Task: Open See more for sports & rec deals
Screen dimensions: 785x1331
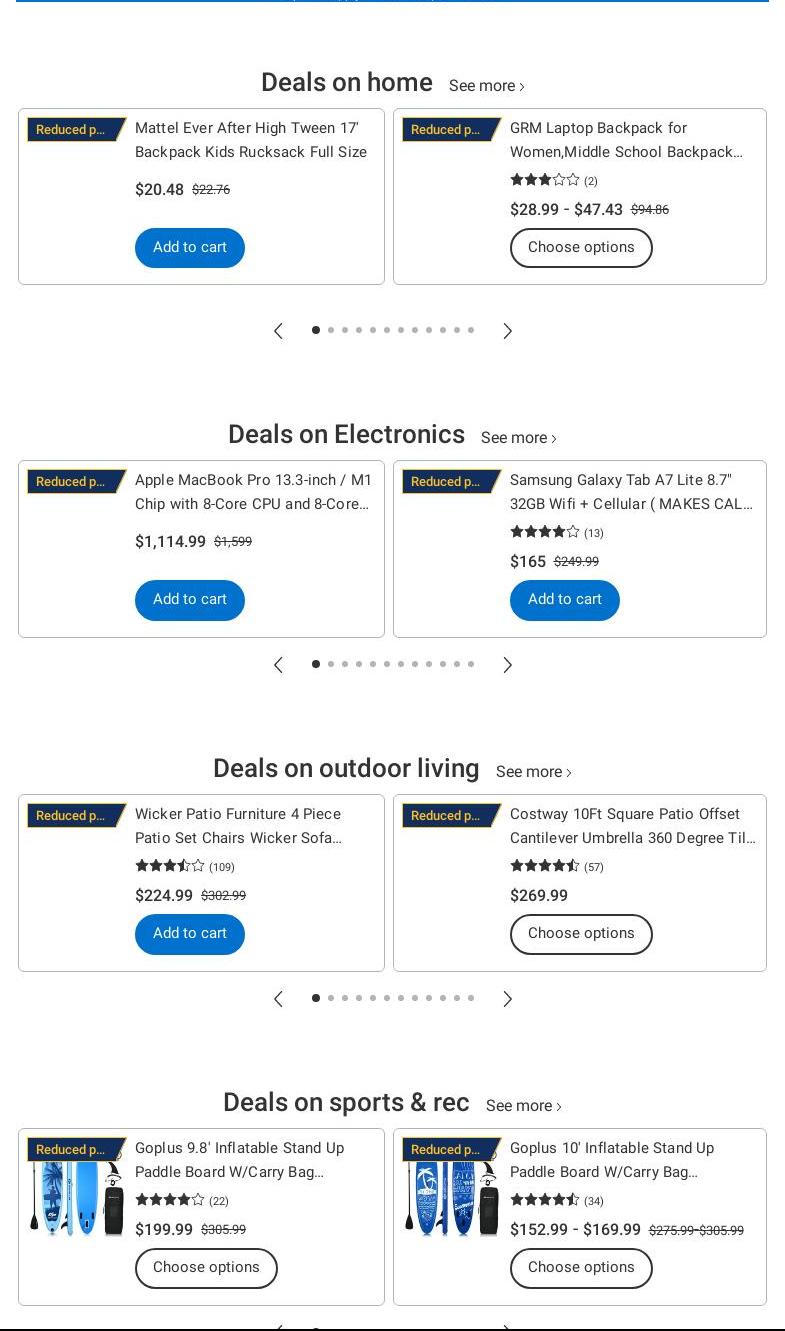Action: [523, 1106]
